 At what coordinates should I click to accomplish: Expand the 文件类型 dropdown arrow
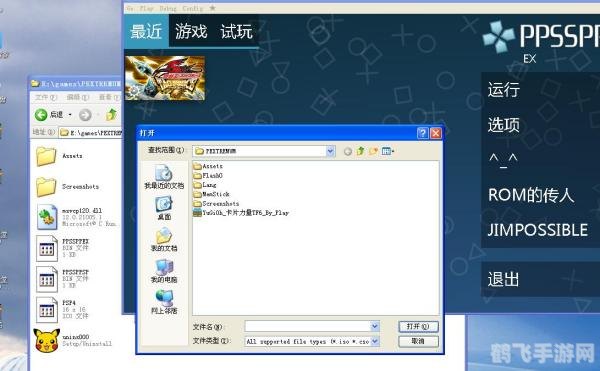[x=375, y=341]
